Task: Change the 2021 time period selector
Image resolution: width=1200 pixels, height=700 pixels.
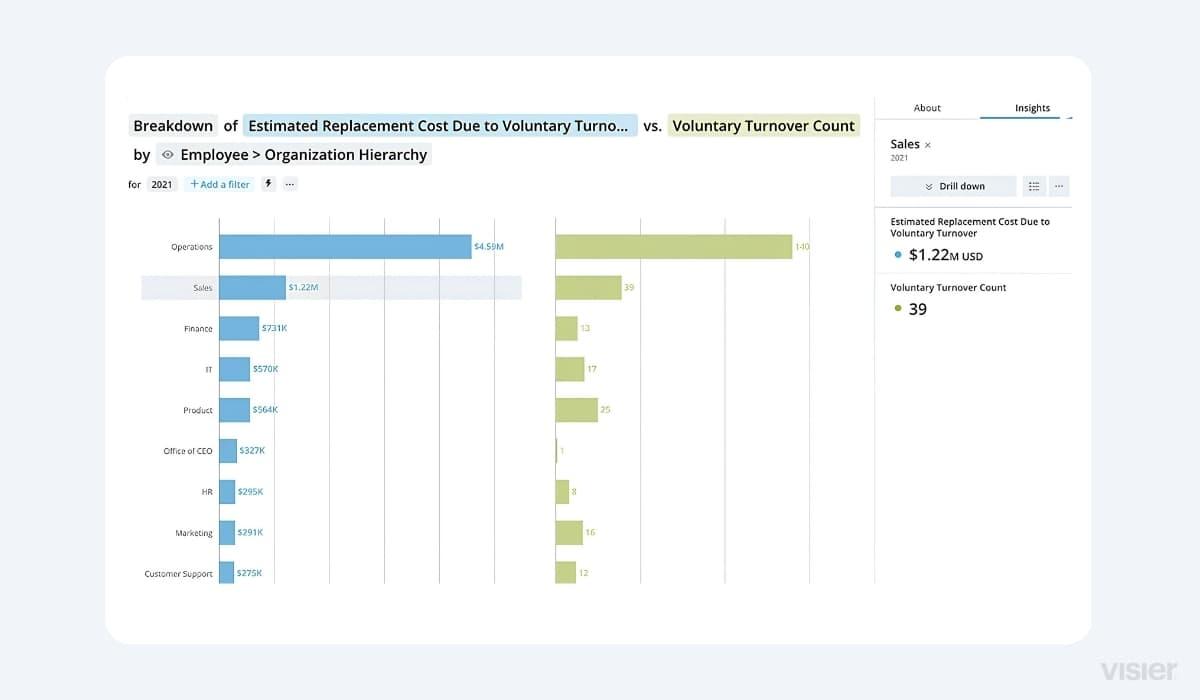Action: (x=162, y=184)
